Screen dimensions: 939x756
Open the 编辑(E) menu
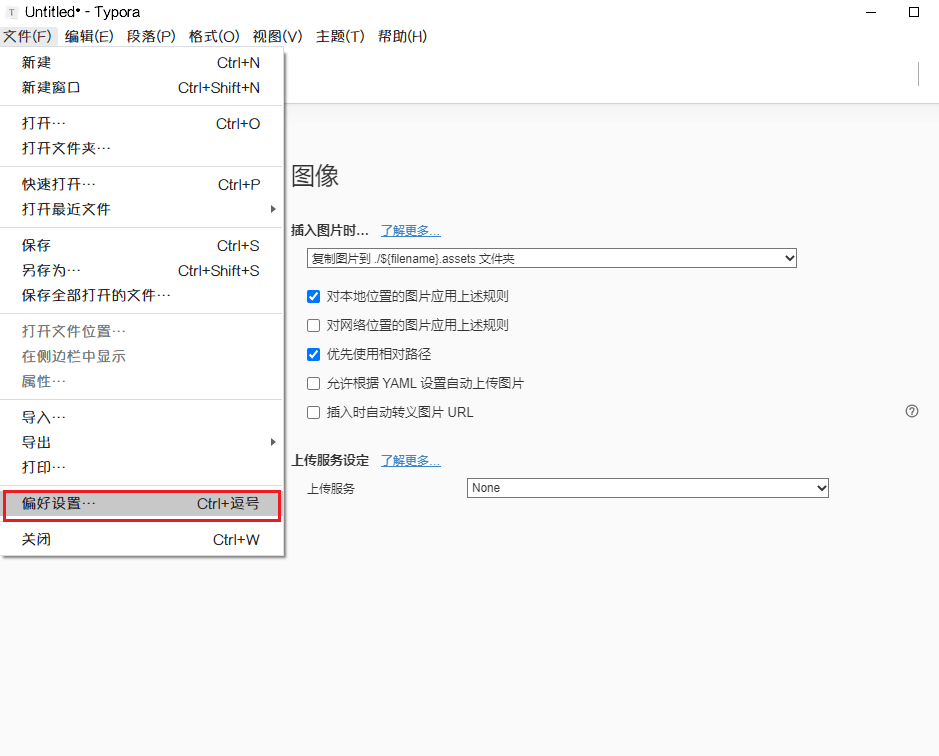[x=89, y=37]
